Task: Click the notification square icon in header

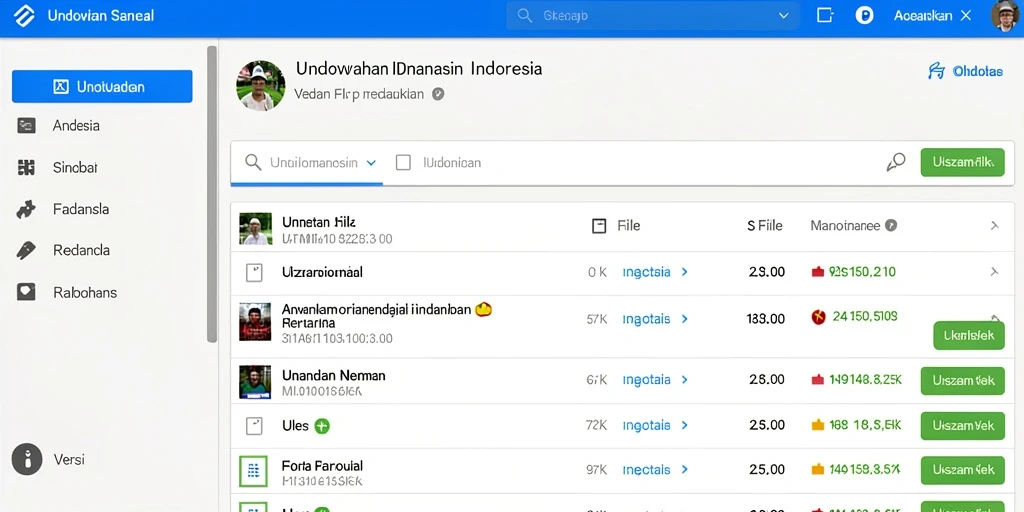Action: (825, 16)
